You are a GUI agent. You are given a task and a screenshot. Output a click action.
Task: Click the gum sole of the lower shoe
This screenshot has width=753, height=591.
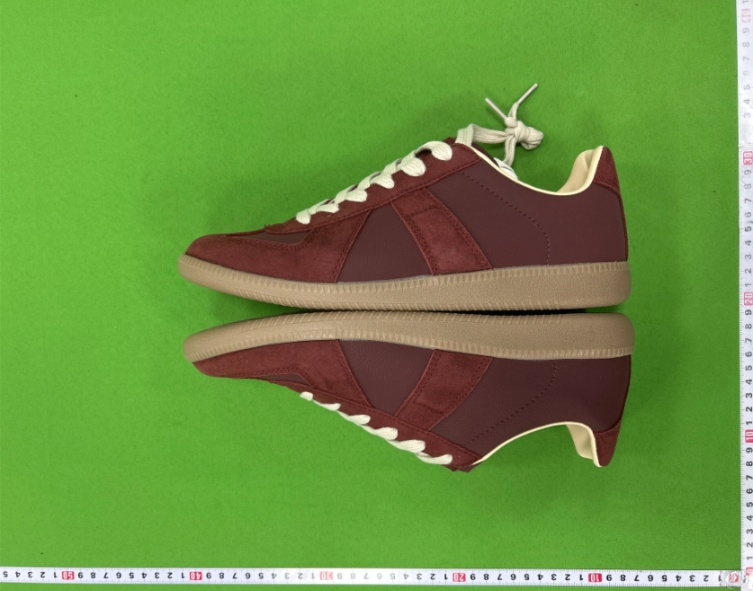[408, 335]
